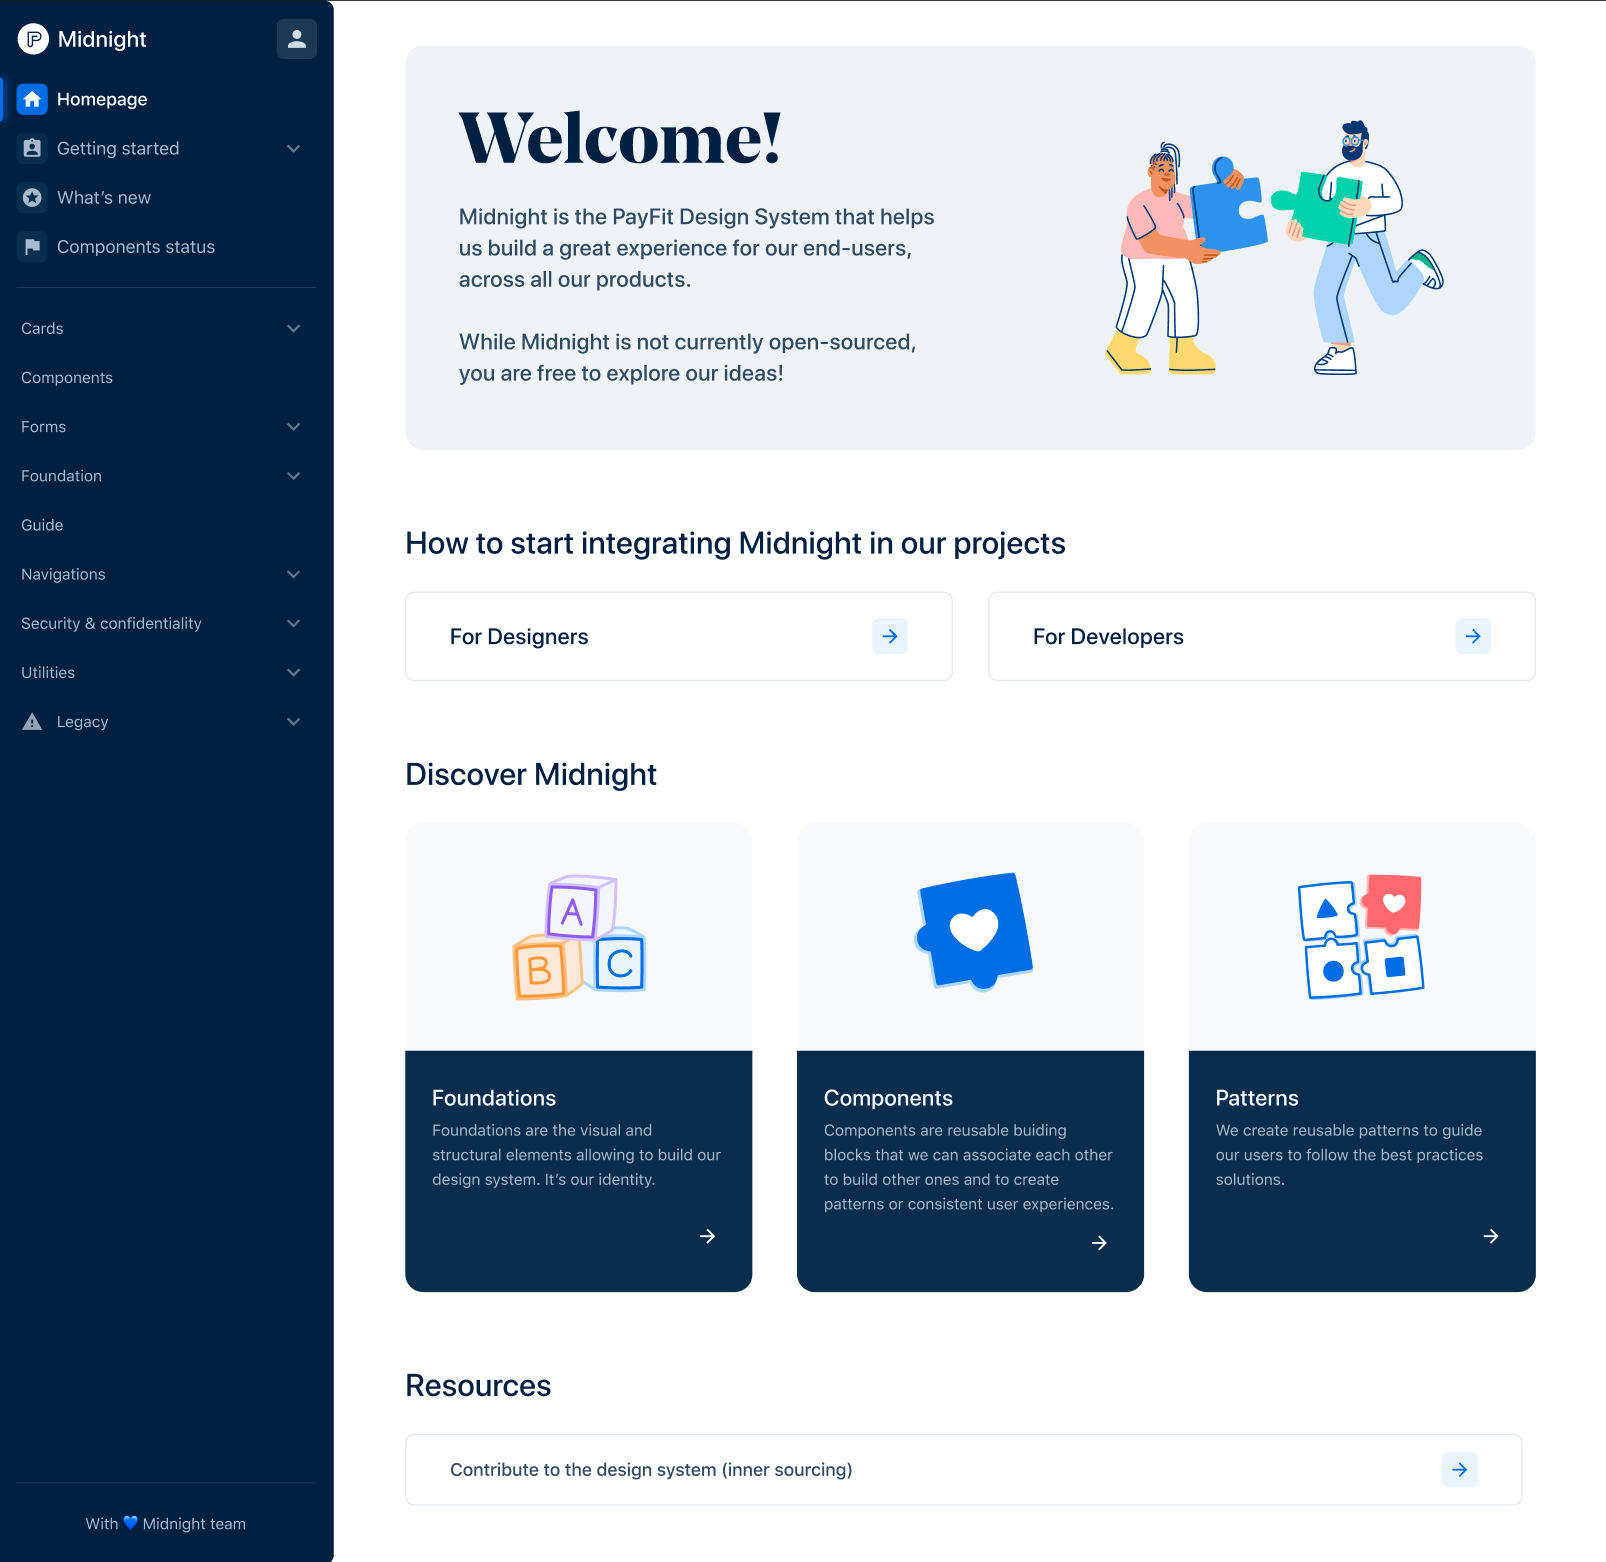This screenshot has height=1562, width=1606.
Task: Click the arrow in the Components card
Action: (x=1100, y=1243)
